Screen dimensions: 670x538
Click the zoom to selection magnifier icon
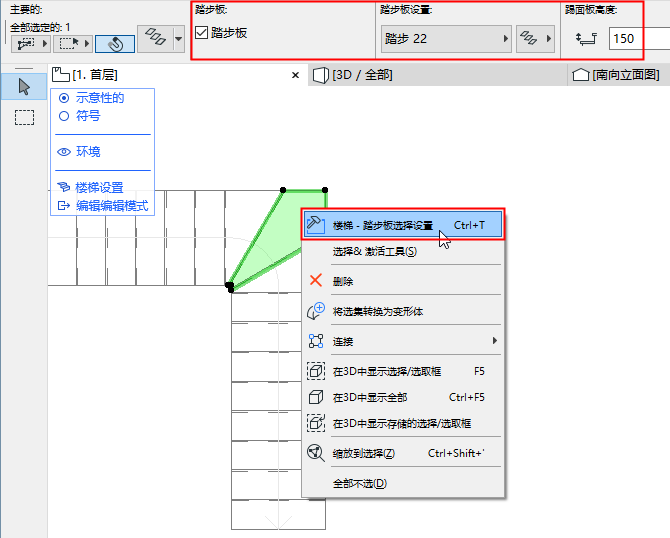316,453
